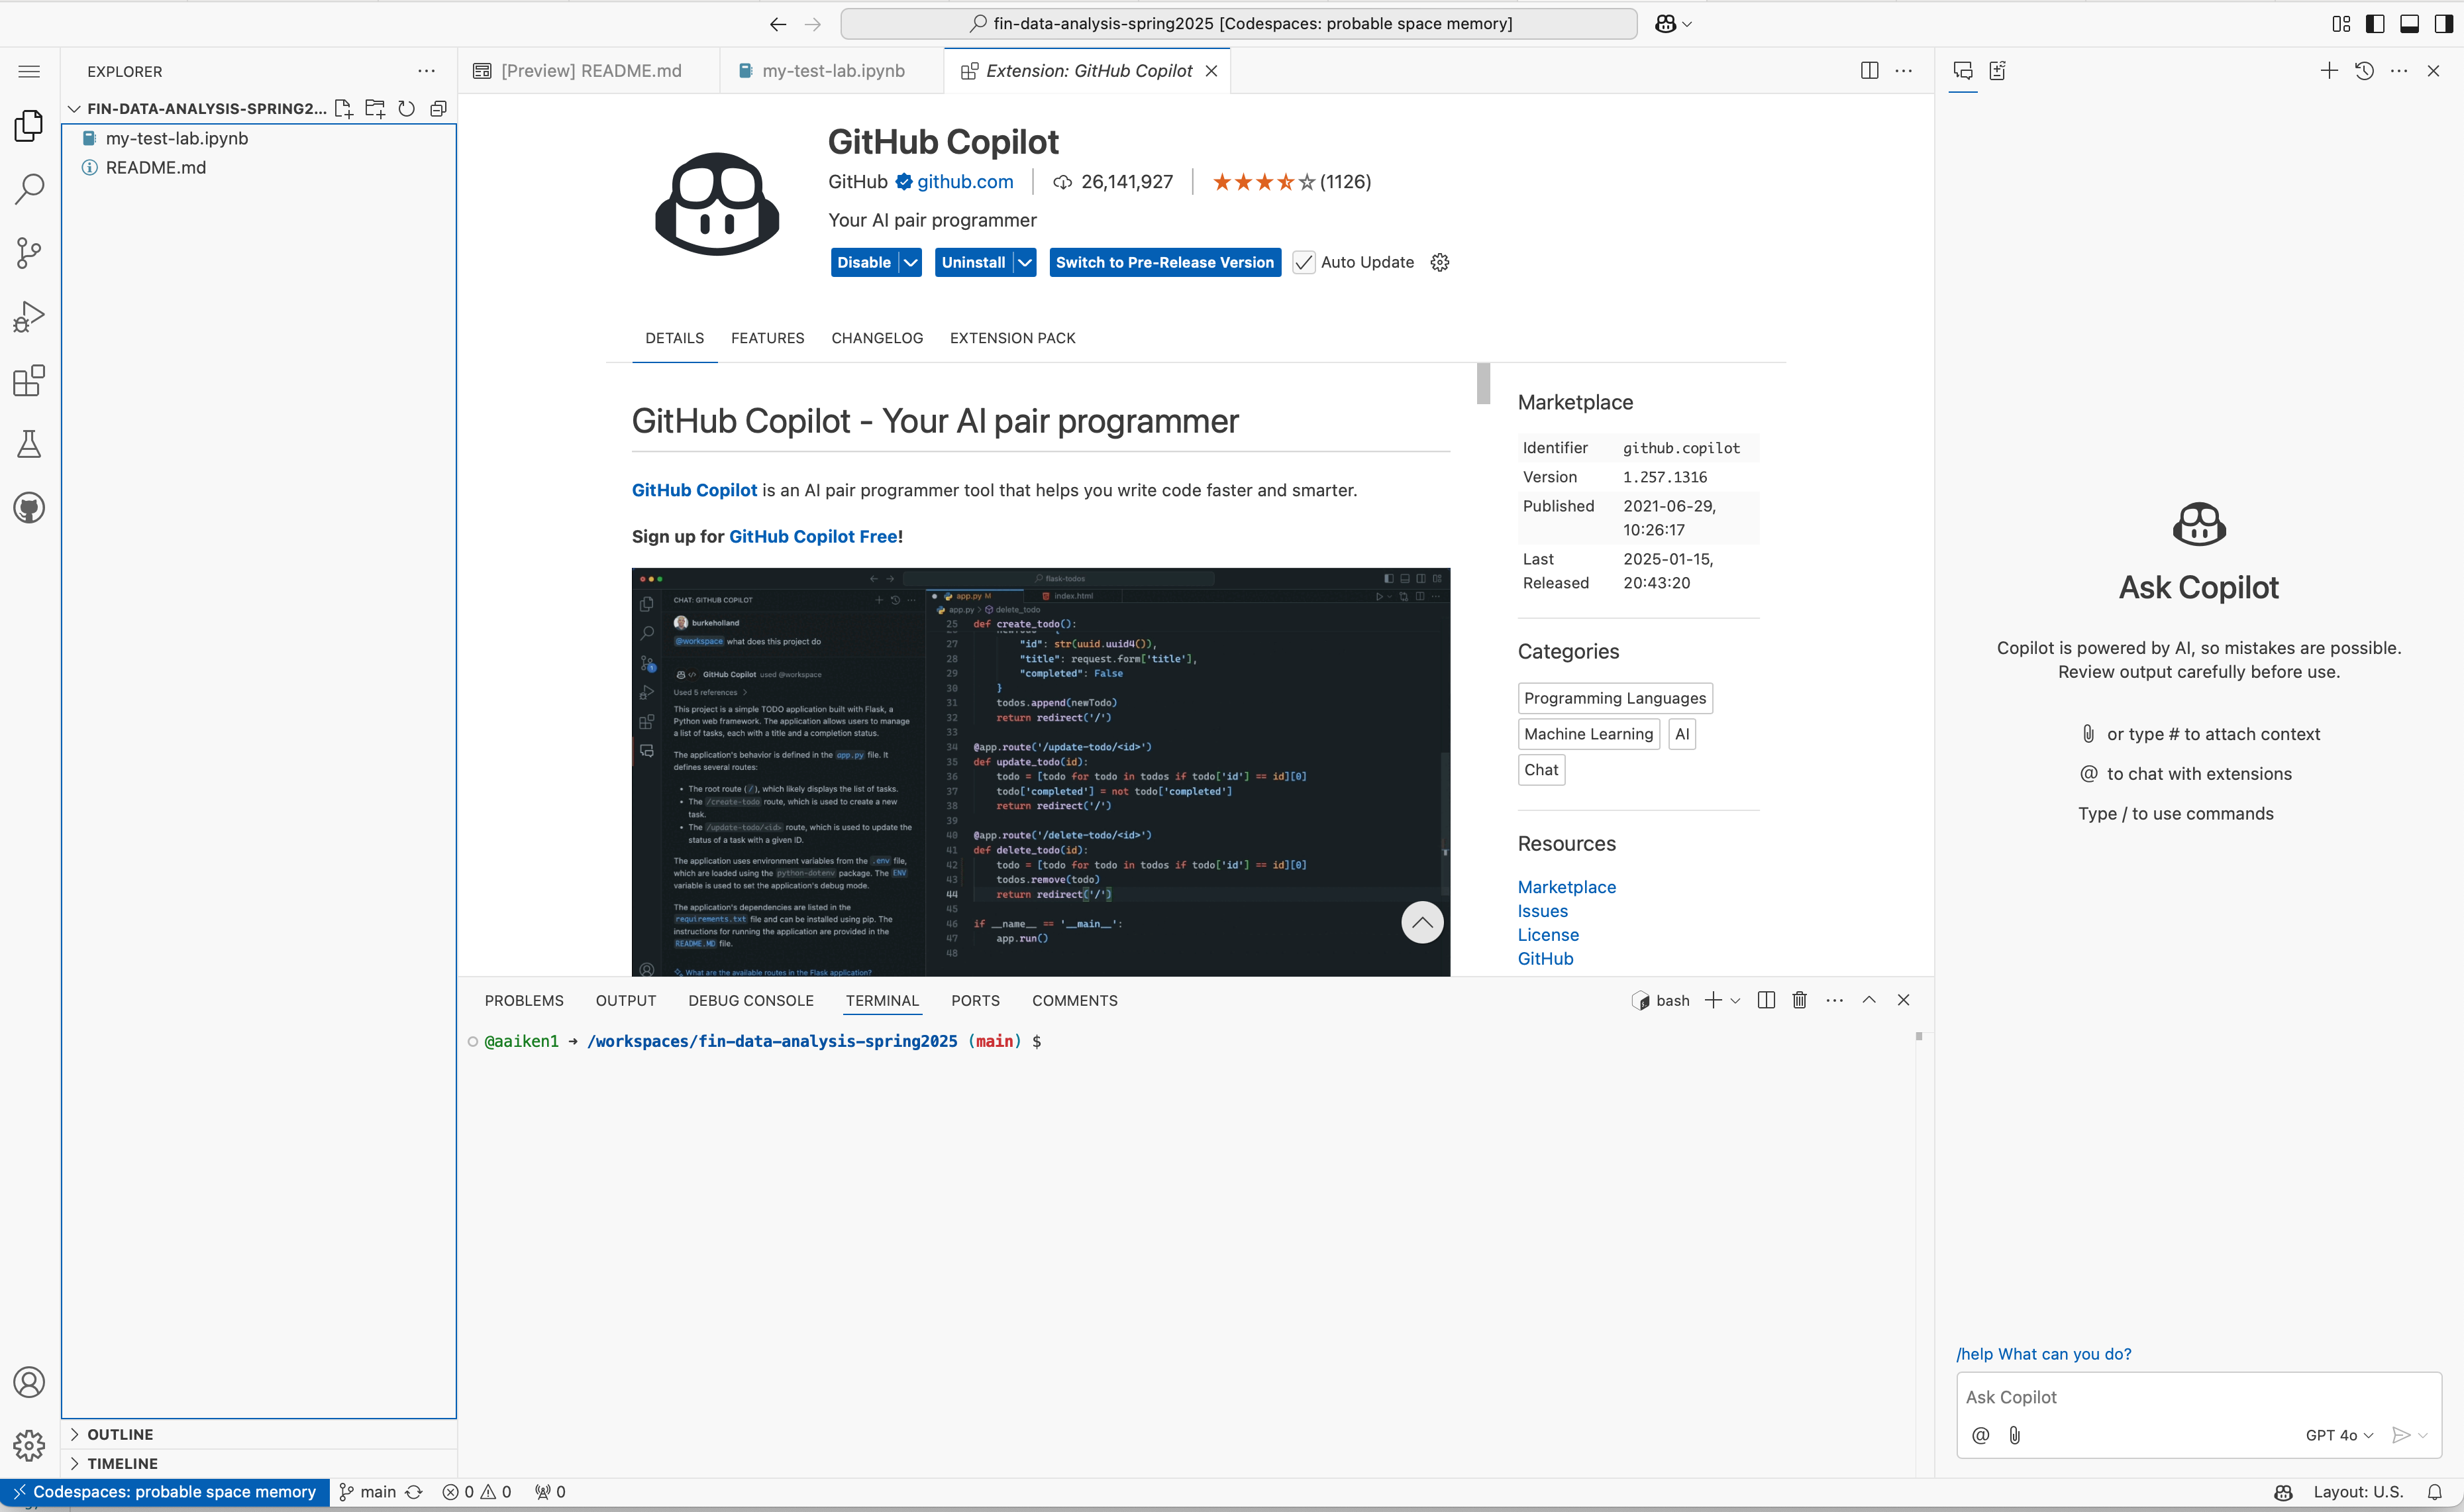Open Source Control view in activity bar
2464x1512 pixels.
coord(29,252)
